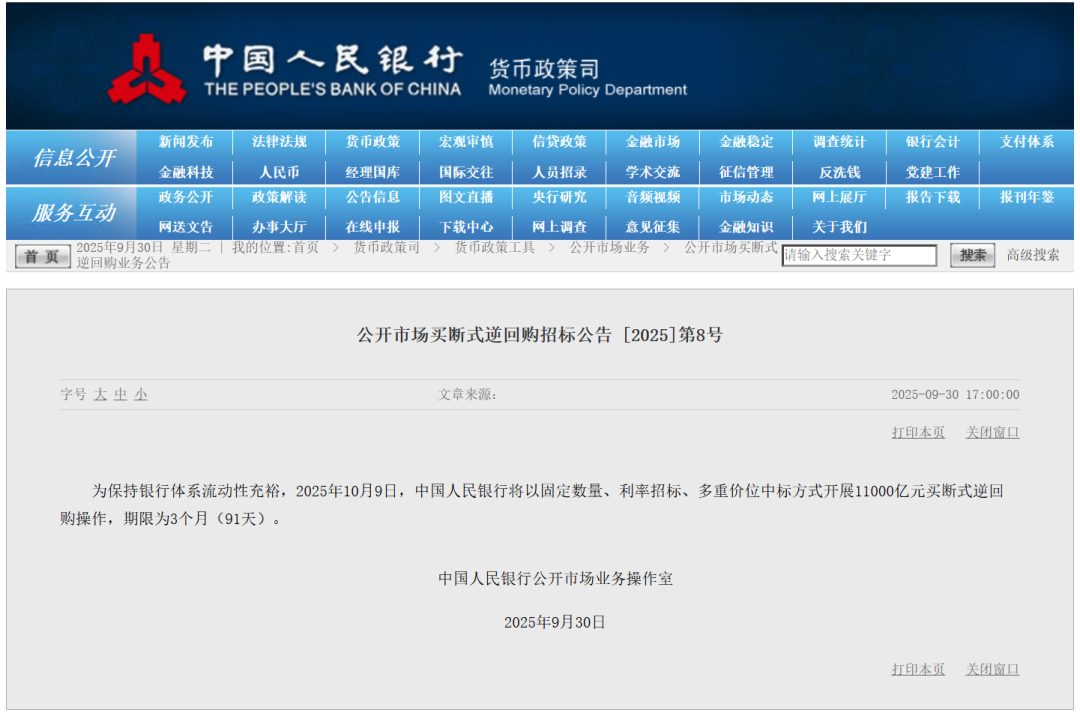The height and width of the screenshot is (716, 1080).
Task: Set font size to 中 (medium)
Action: coord(120,395)
